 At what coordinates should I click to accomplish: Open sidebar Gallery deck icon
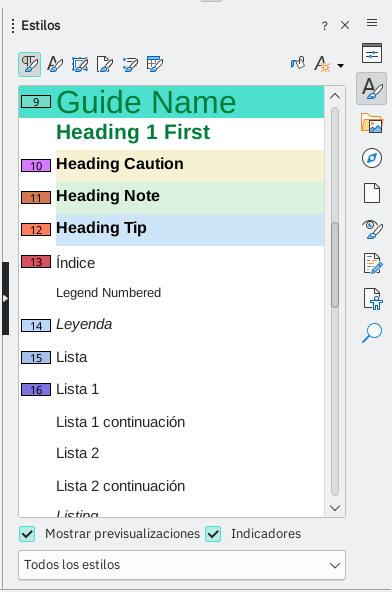coord(372,123)
